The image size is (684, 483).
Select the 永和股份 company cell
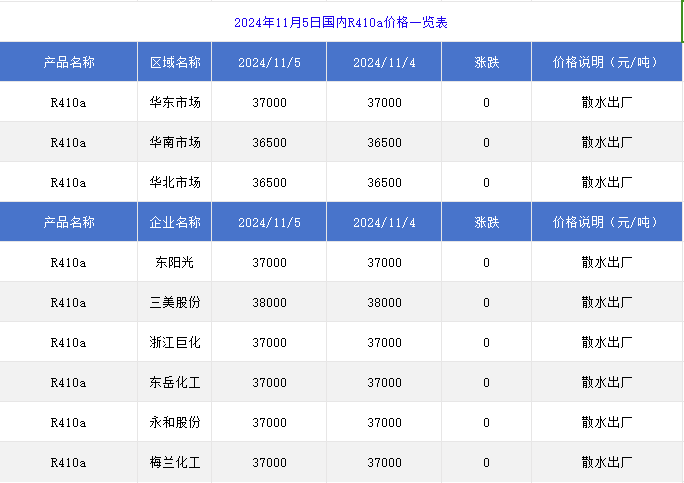(175, 422)
